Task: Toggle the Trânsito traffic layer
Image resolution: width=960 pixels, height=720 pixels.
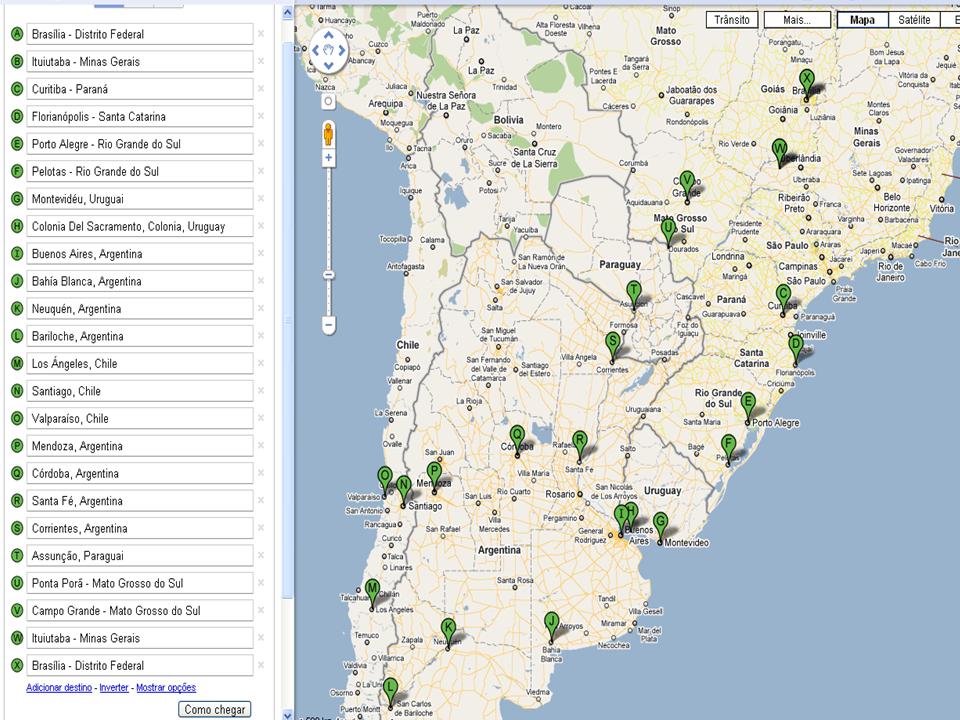Action: point(732,20)
